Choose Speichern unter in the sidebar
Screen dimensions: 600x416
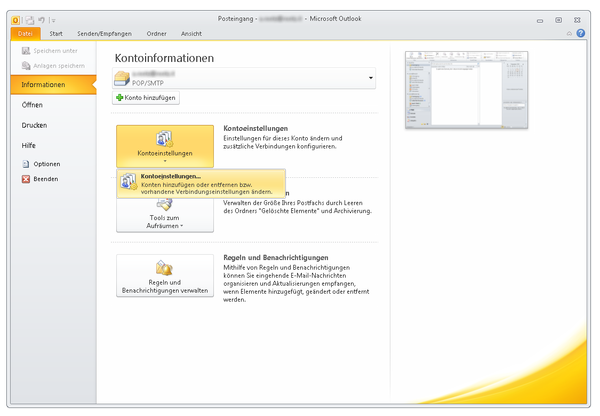(x=50, y=51)
